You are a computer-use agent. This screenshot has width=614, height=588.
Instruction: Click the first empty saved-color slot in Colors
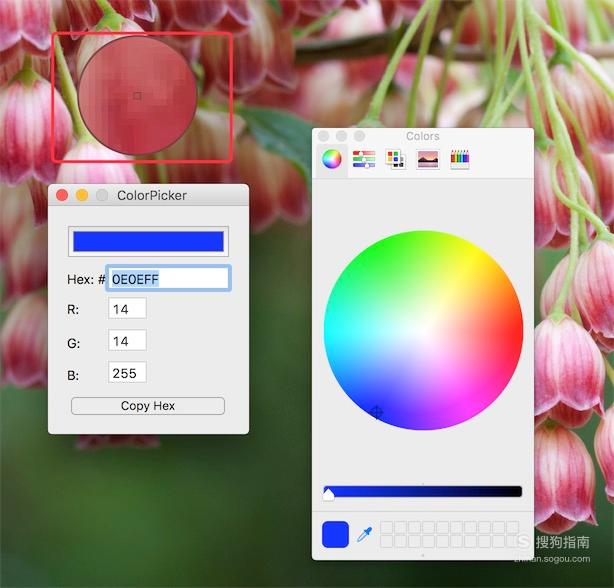(x=386, y=527)
